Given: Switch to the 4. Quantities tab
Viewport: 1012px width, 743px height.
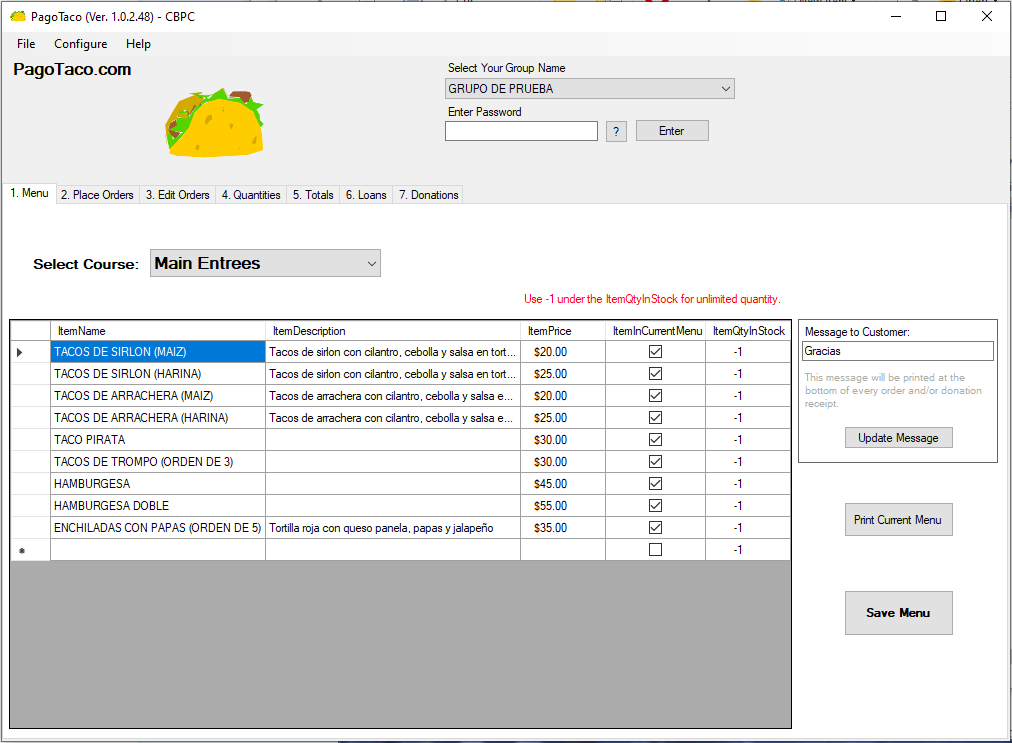Looking at the screenshot, I should point(251,195).
